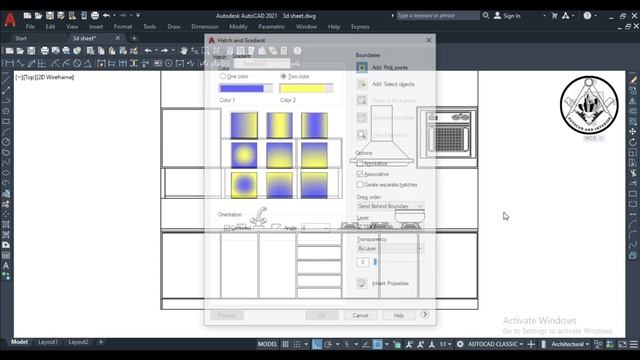Toggle the Associative checkbox
The image size is (640, 360).
click(x=360, y=174)
